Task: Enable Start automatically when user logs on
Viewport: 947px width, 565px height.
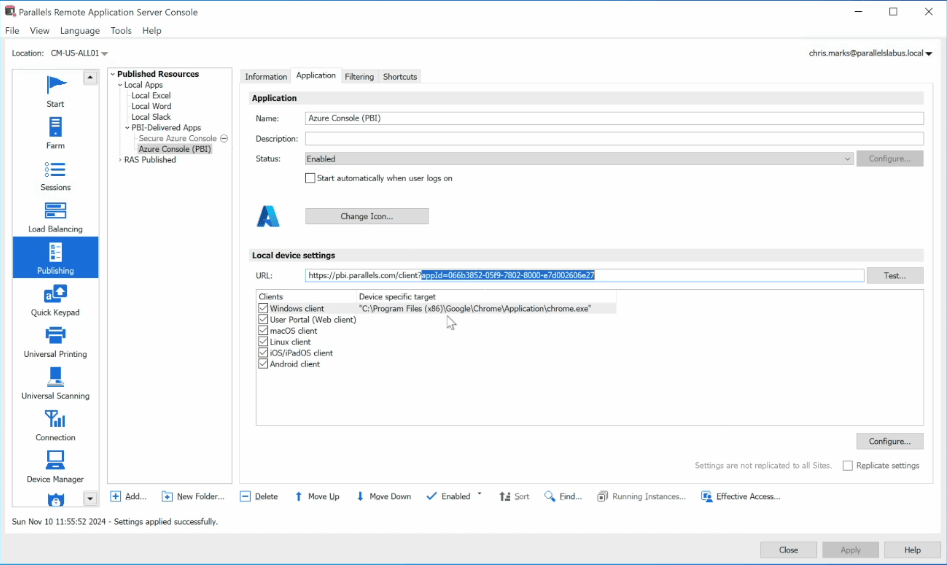Action: (310, 178)
